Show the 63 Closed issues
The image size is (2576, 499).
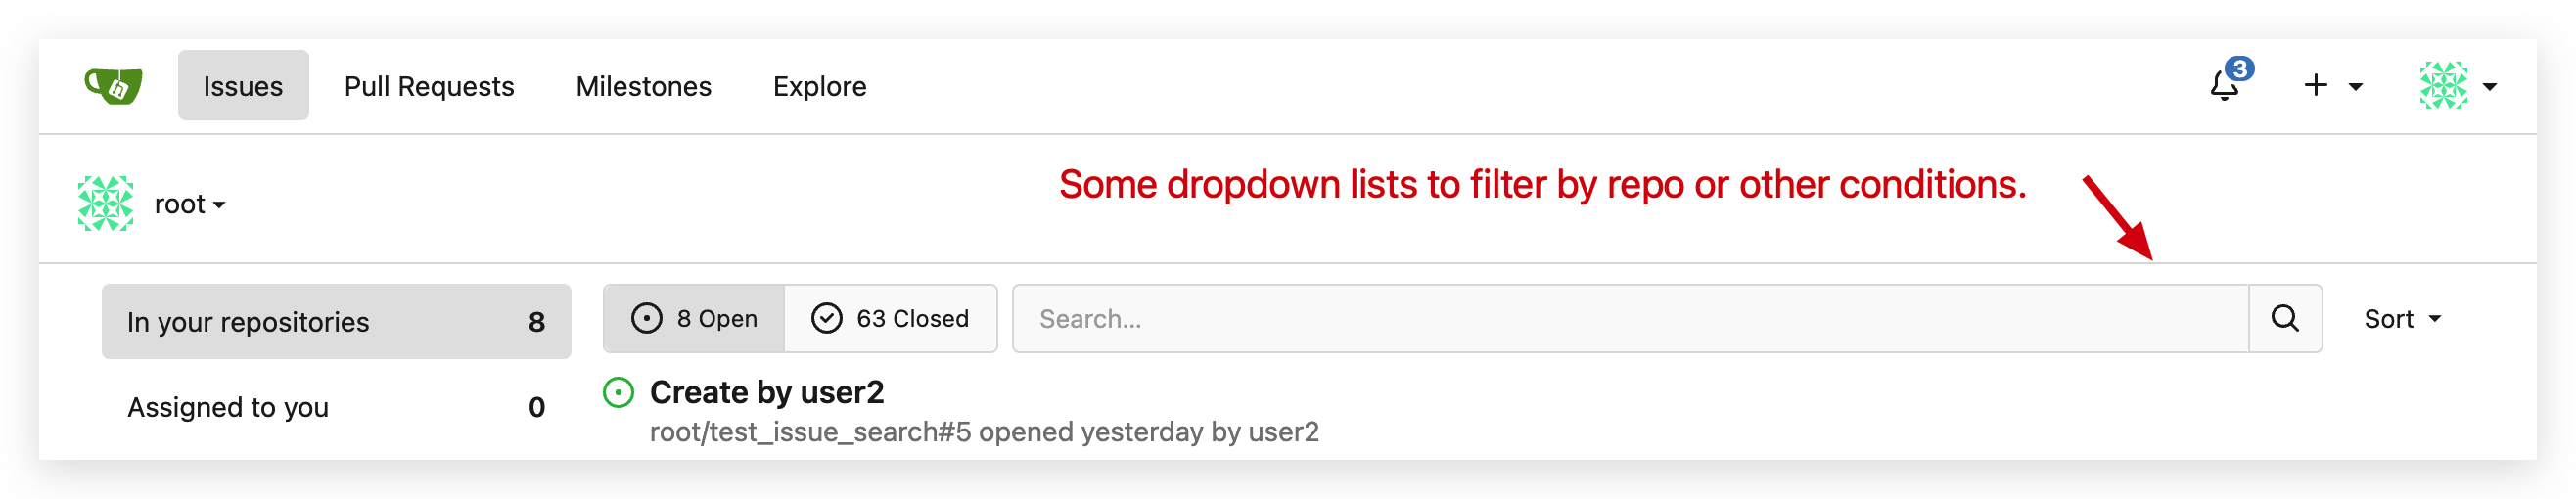[890, 319]
